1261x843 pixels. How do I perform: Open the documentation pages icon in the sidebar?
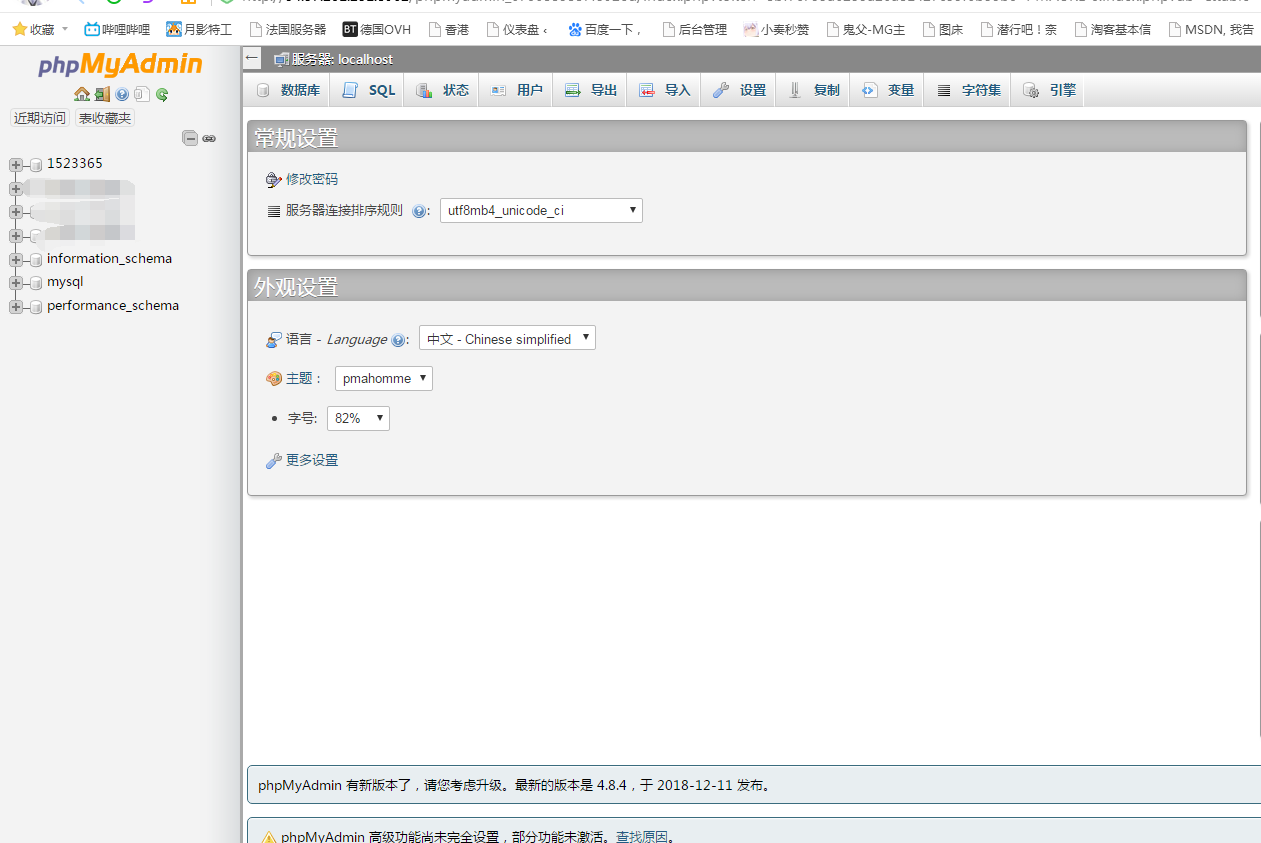[141, 94]
